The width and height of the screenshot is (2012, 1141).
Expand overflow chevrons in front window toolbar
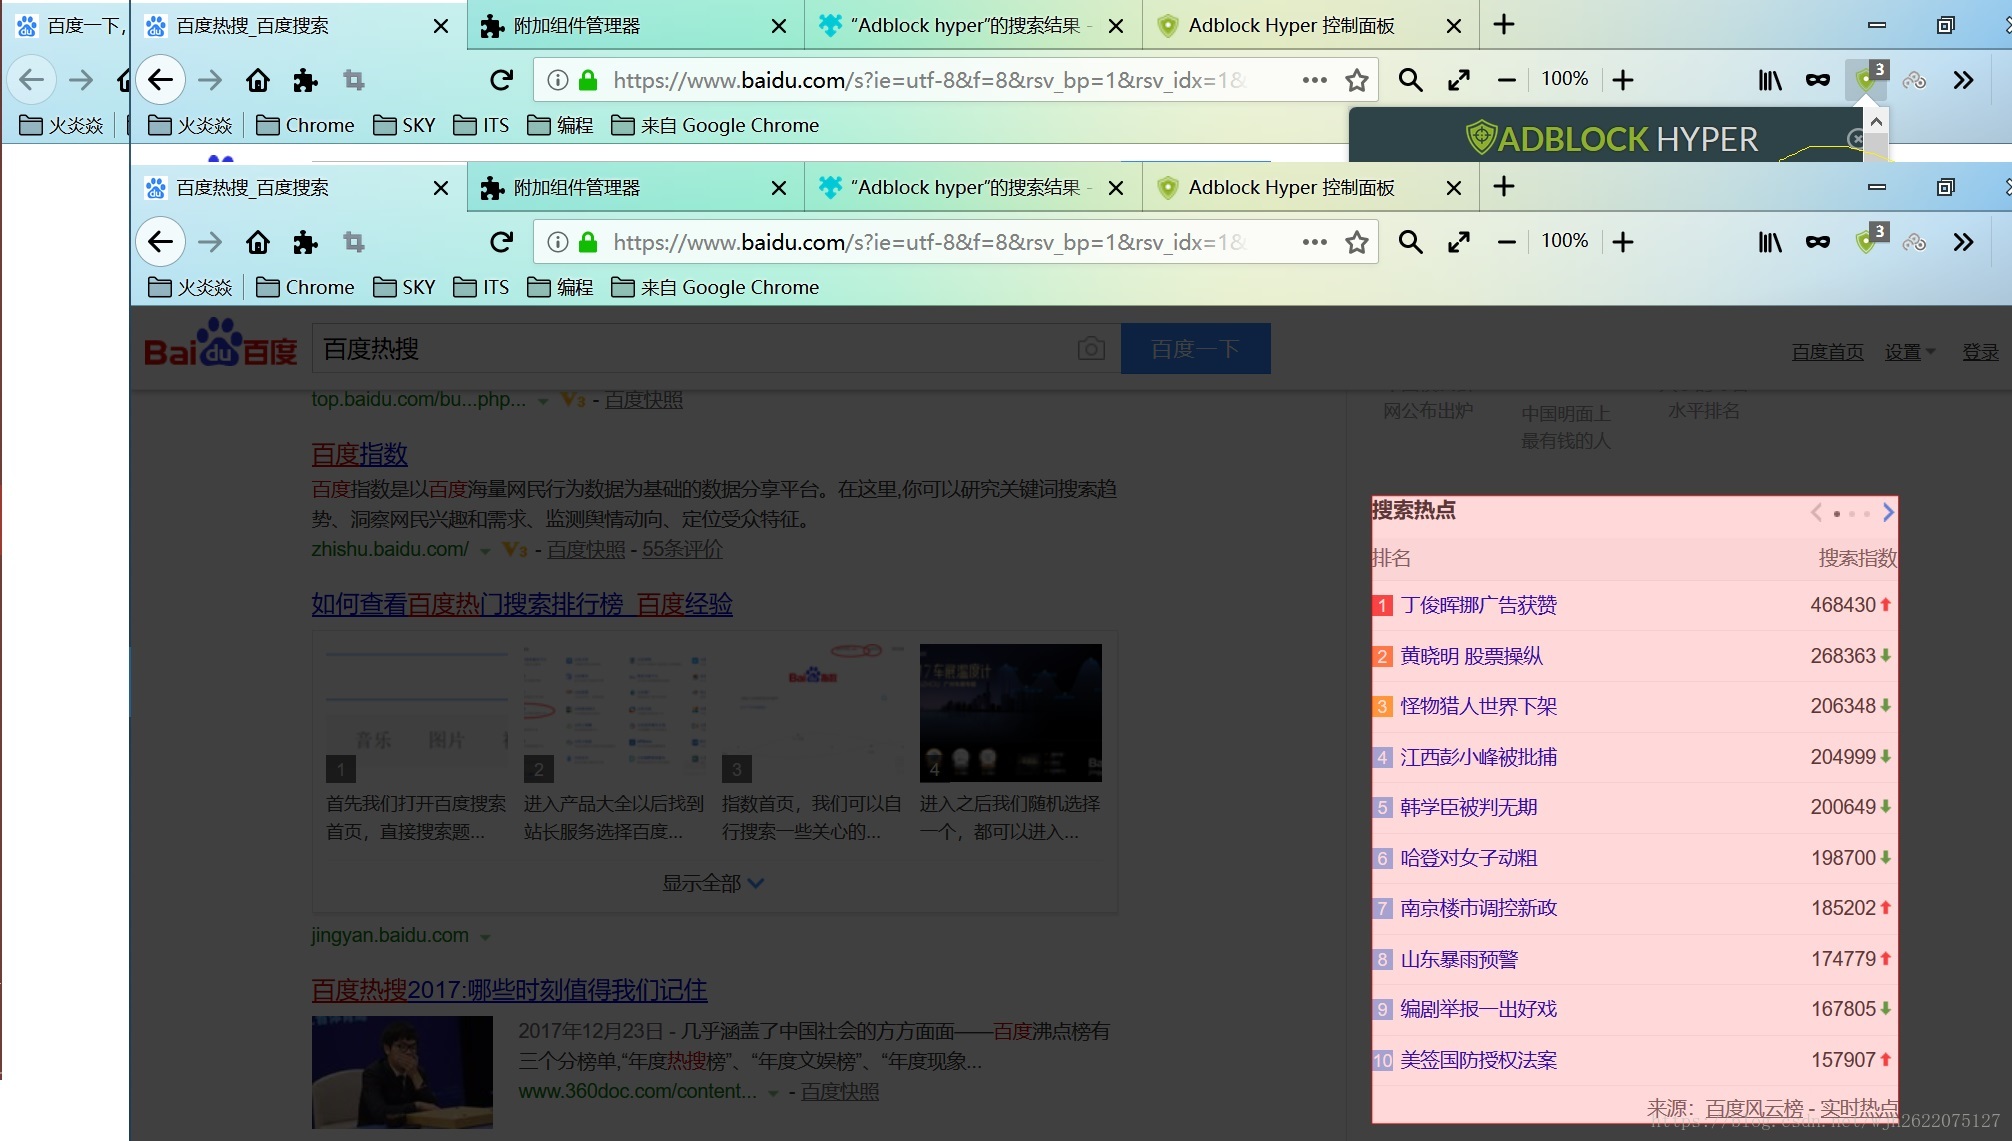click(1963, 242)
